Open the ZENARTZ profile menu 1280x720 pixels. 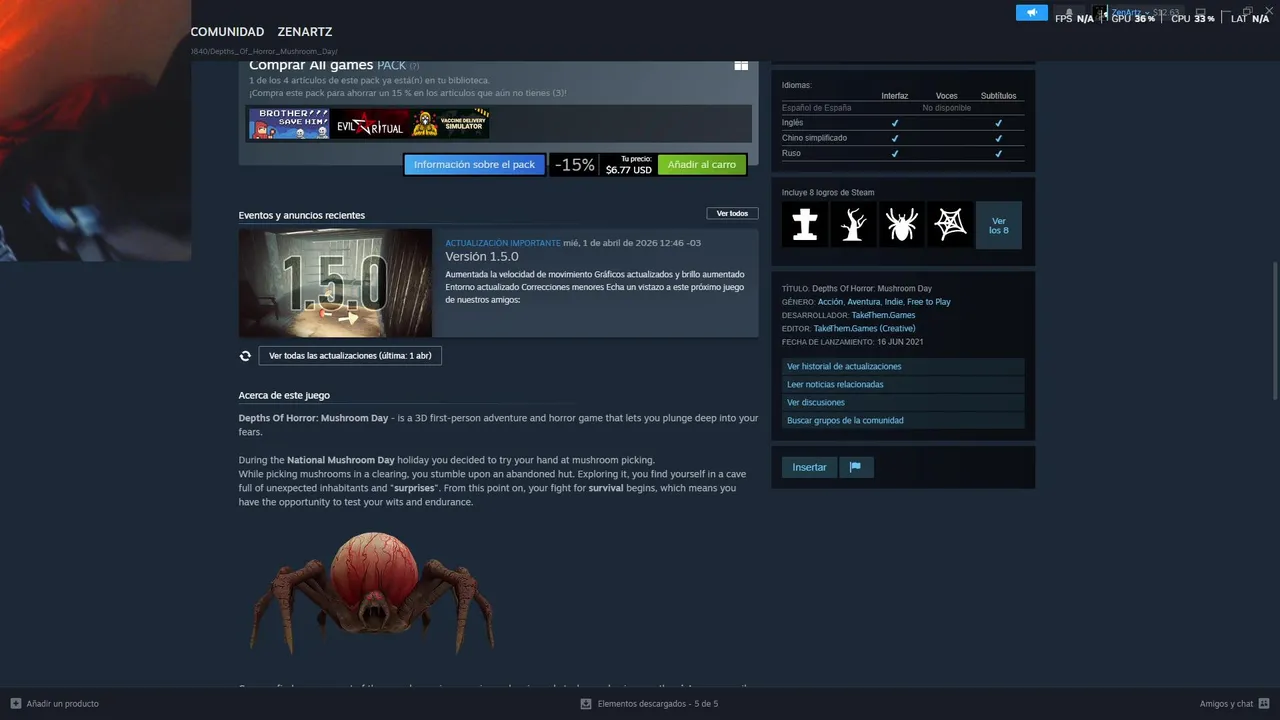pyautogui.click(x=305, y=32)
